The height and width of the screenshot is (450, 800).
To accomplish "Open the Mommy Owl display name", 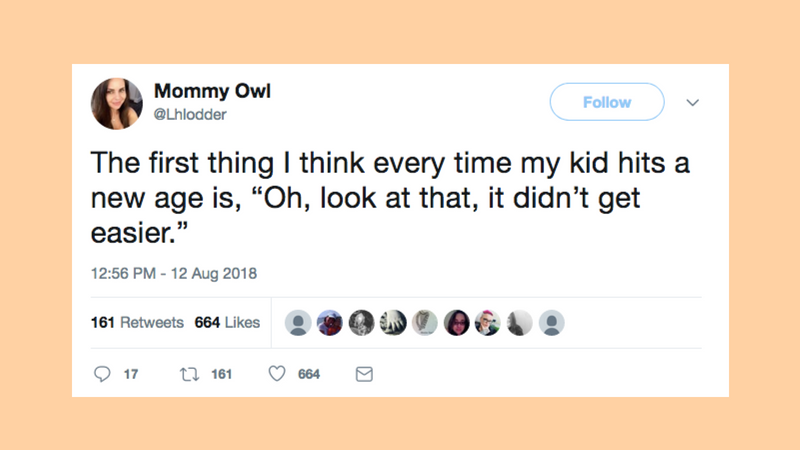I will click(x=212, y=91).
